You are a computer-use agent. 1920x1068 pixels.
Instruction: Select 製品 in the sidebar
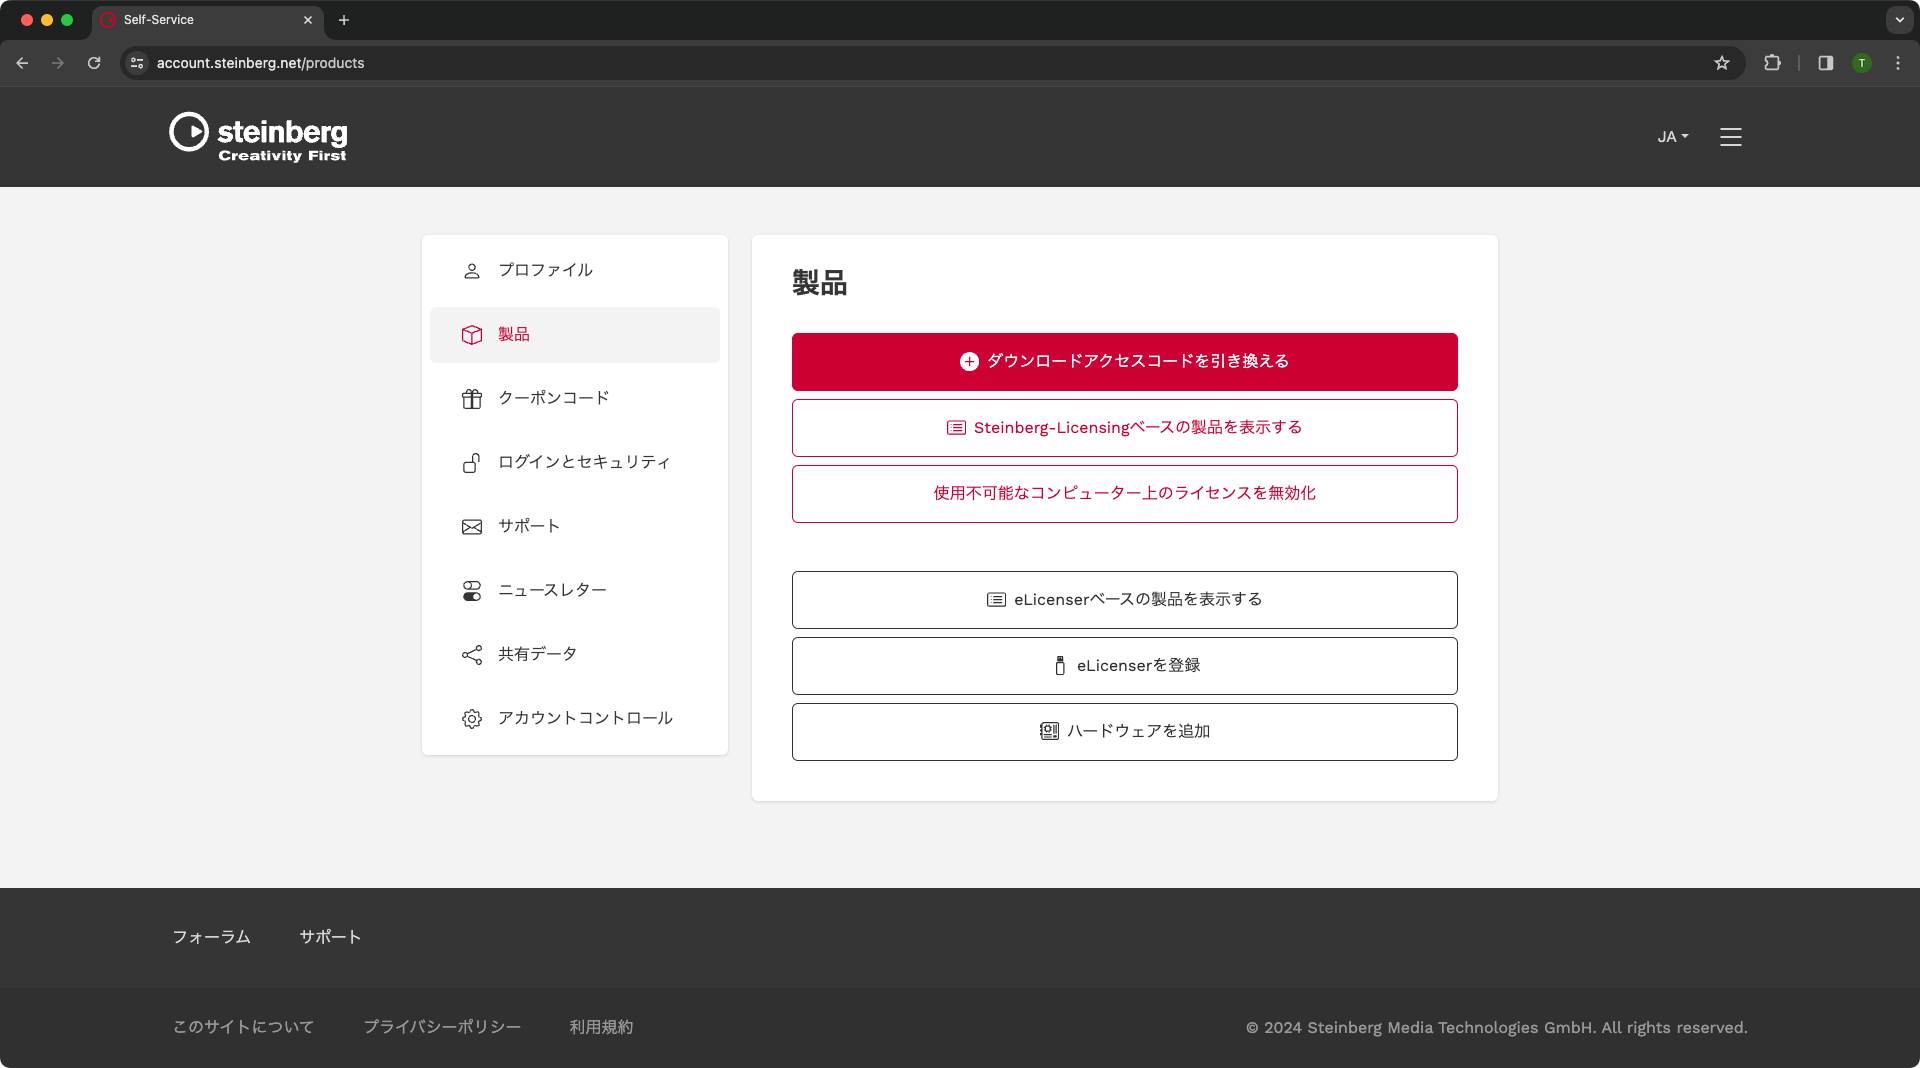574,334
